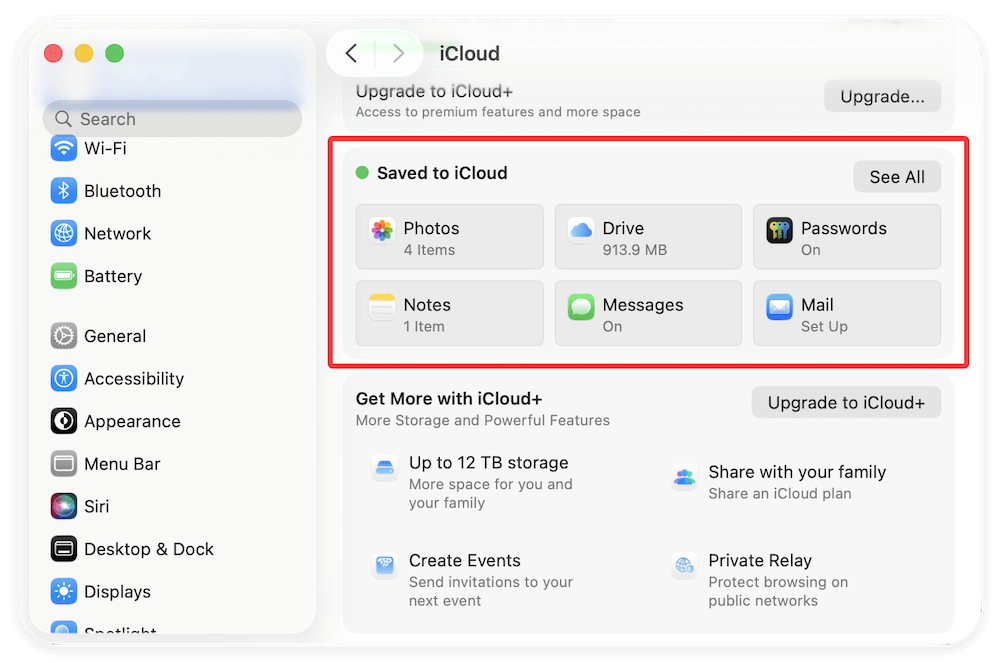Click the Search field in the sidebar
Viewport: 1000px width, 663px height.
pos(172,118)
